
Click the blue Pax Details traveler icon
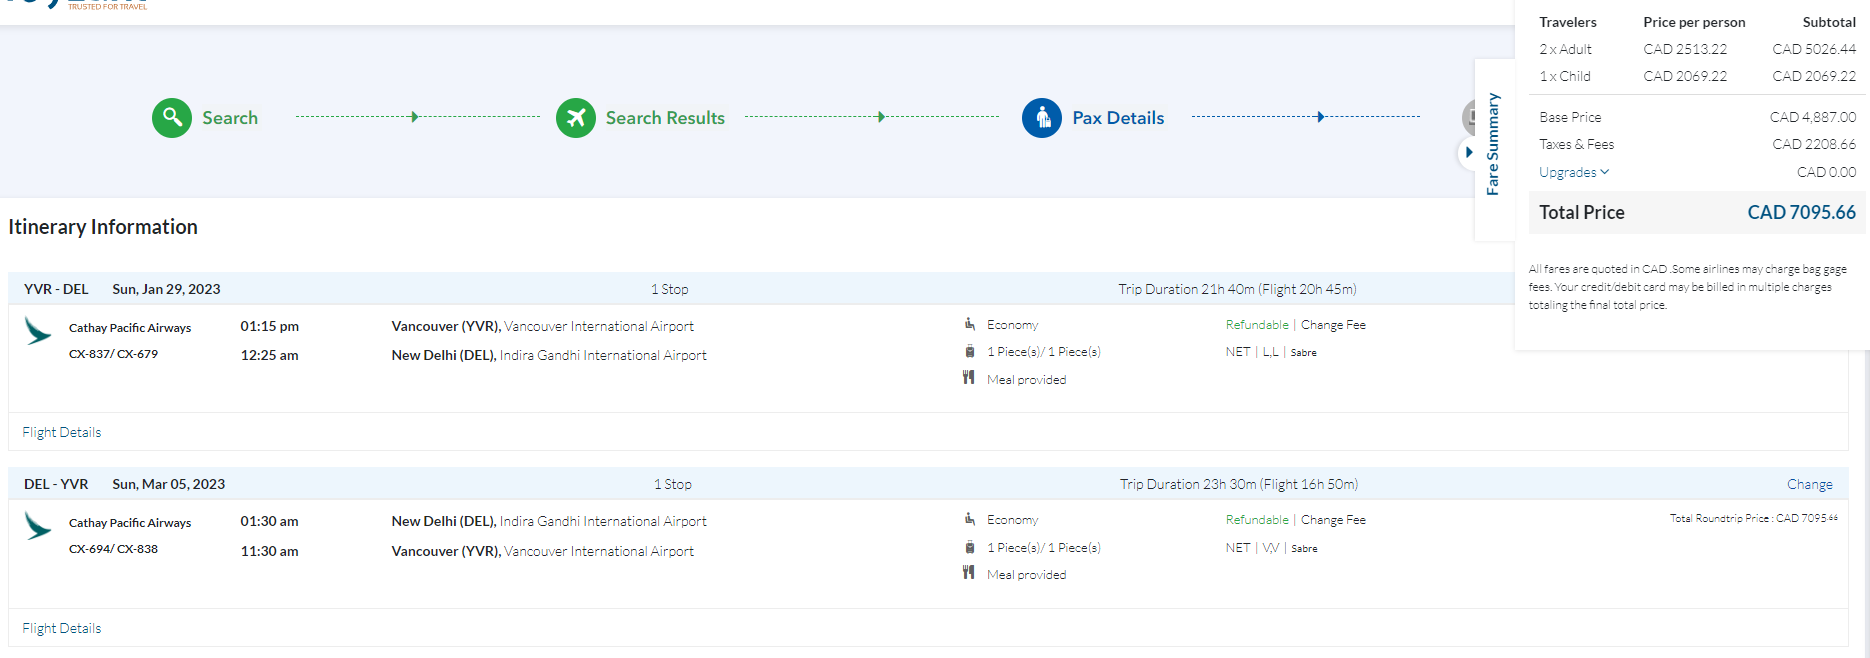pyautogui.click(x=1041, y=118)
